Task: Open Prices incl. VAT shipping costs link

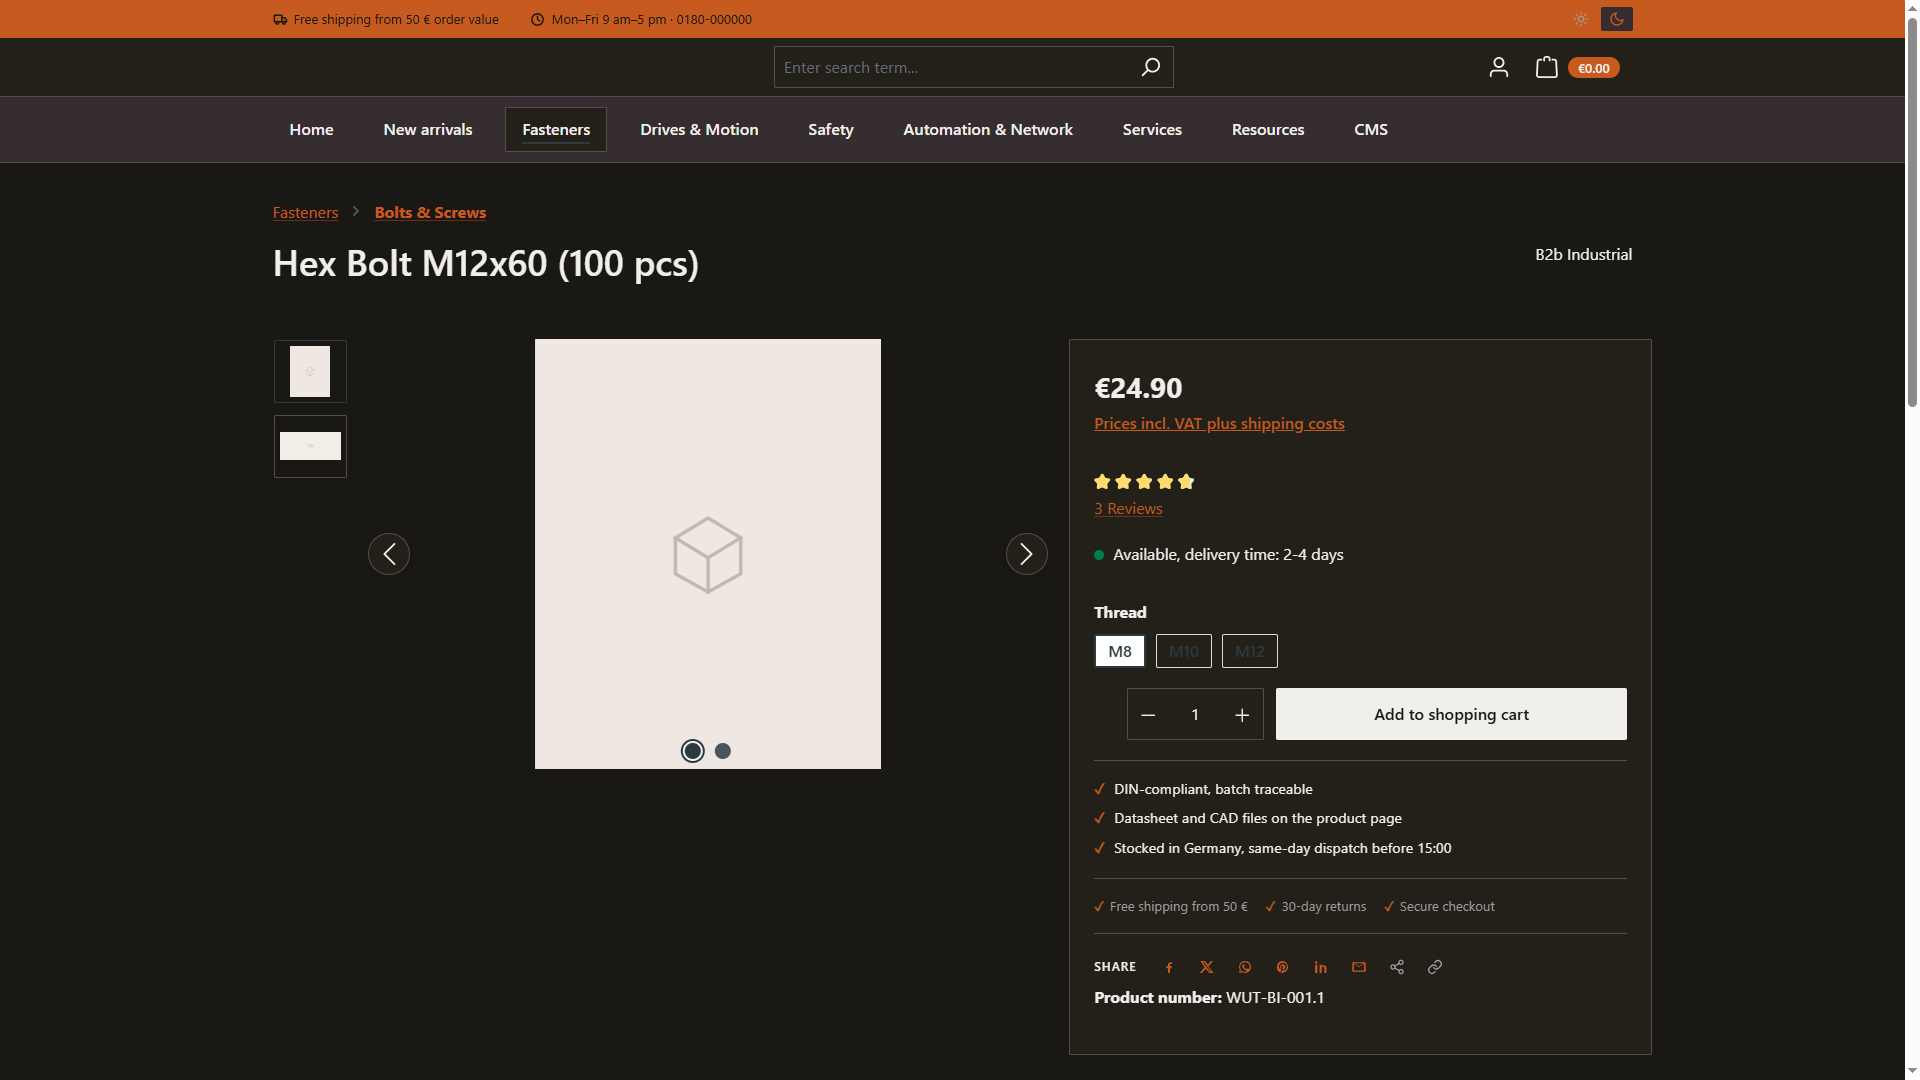Action: pyautogui.click(x=1219, y=423)
